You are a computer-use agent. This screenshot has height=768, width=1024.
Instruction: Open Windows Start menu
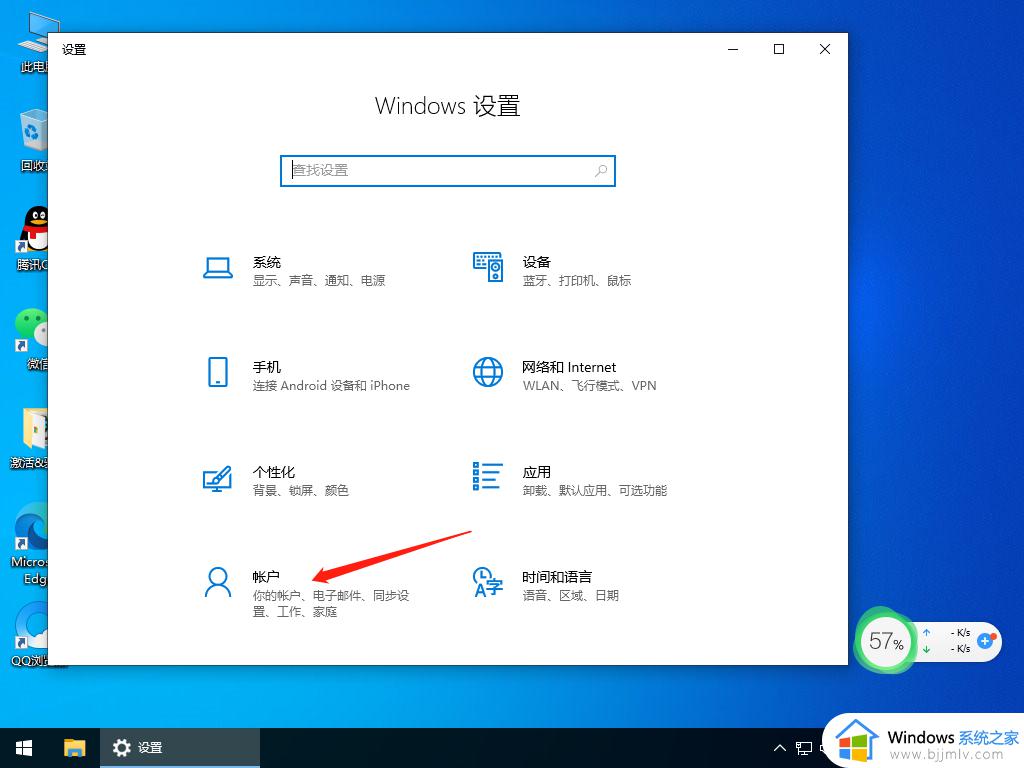[x=24, y=748]
